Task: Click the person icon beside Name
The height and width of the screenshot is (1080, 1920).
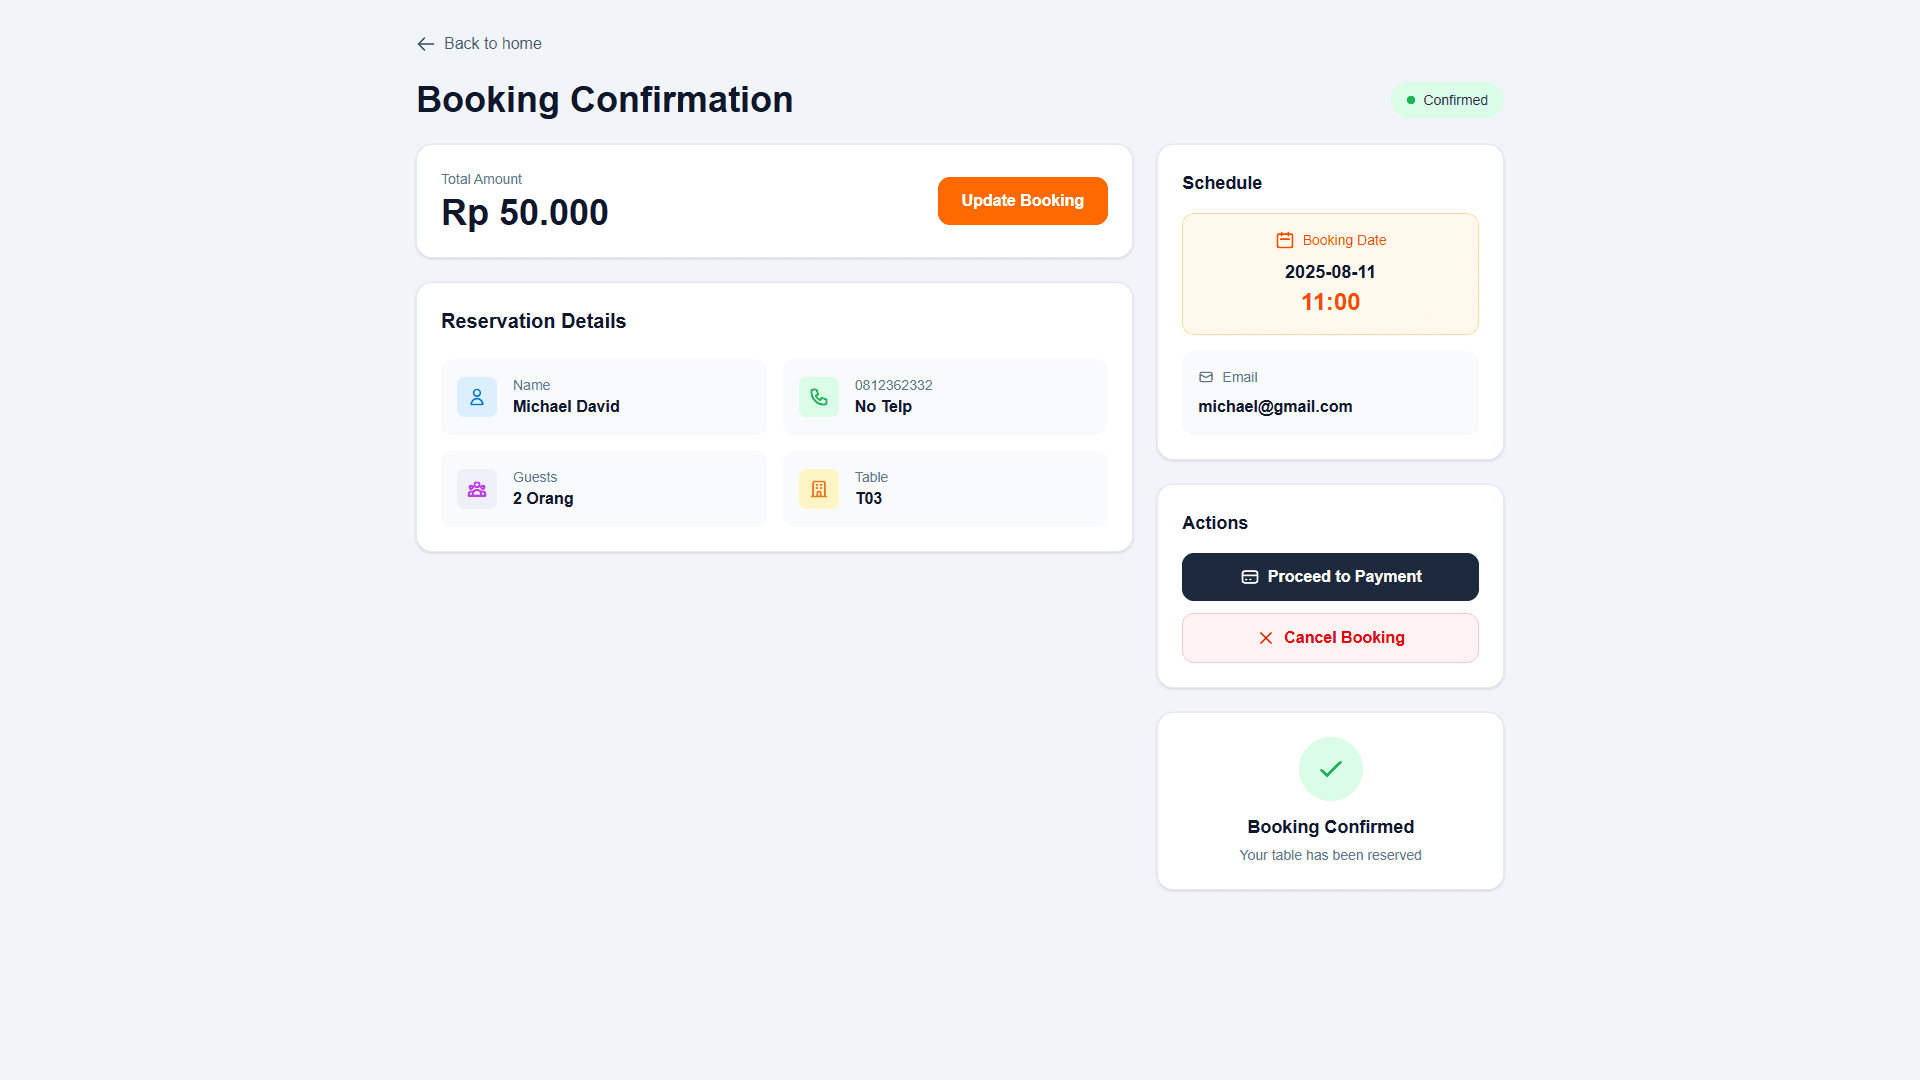Action: [x=477, y=397]
